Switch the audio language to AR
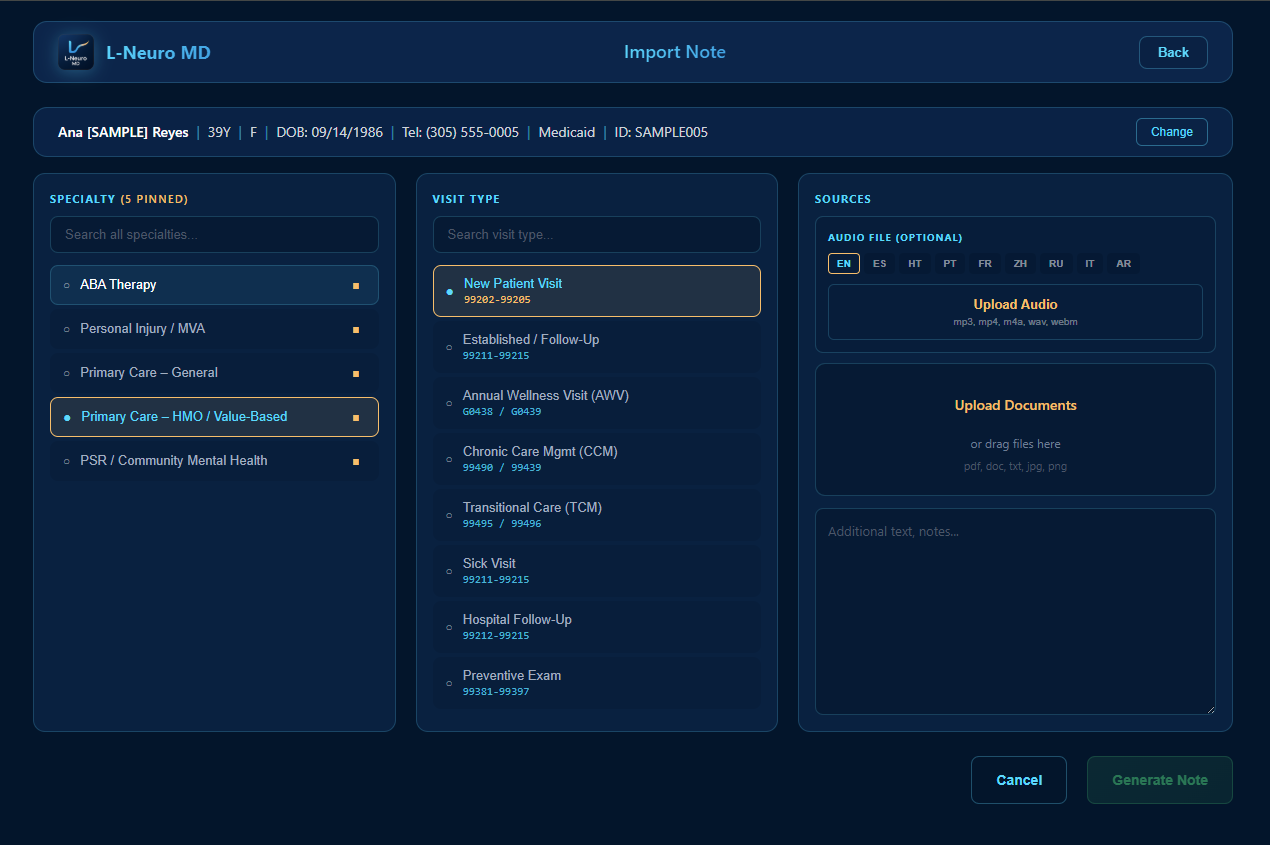 coord(1123,263)
